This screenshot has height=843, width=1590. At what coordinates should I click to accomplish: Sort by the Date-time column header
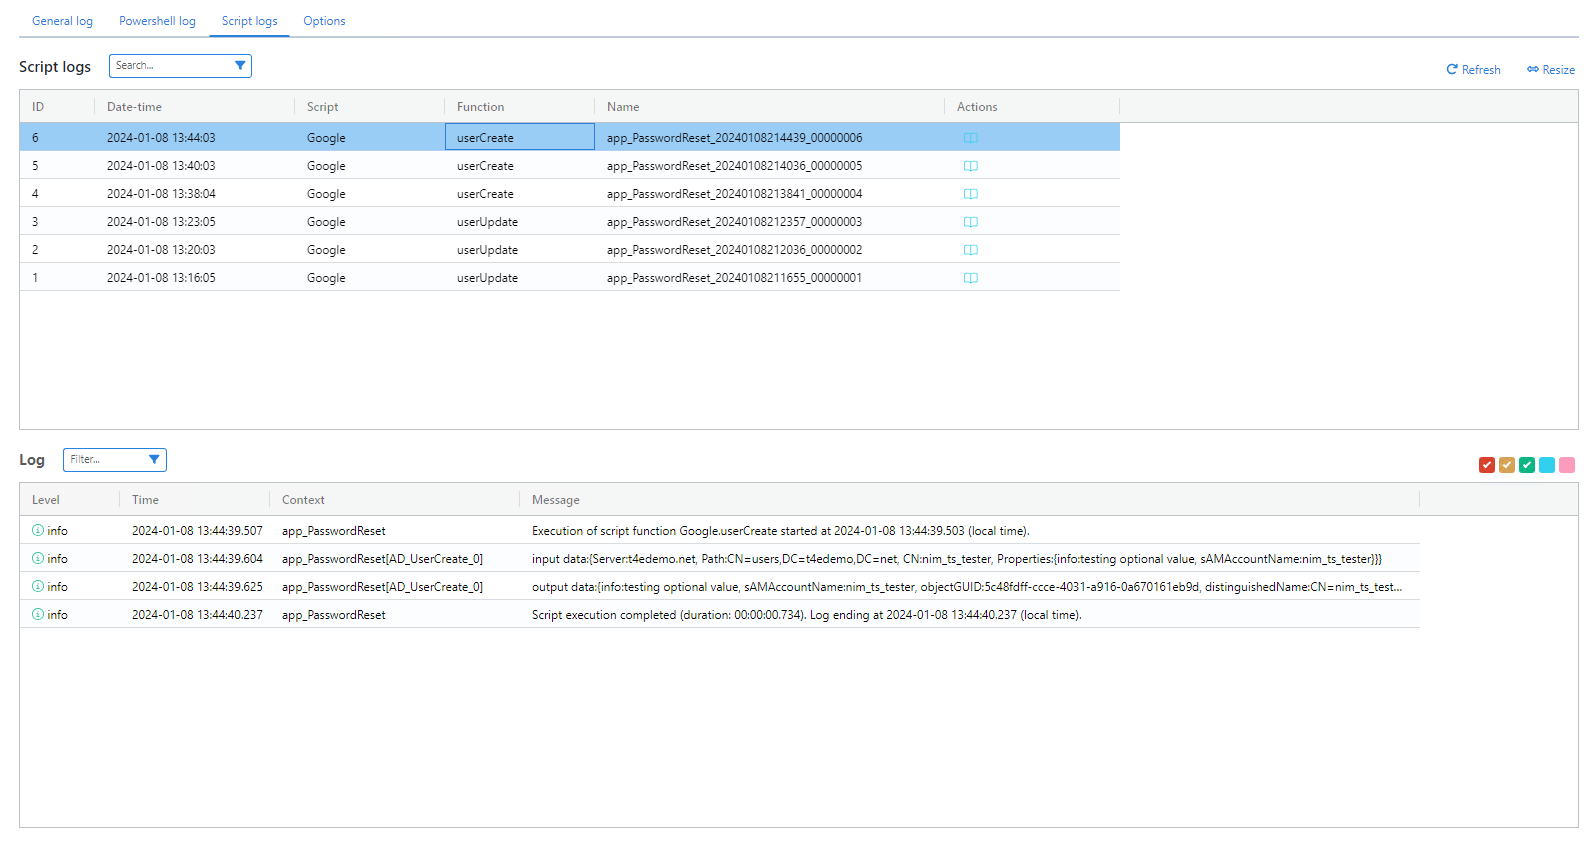[x=134, y=107]
